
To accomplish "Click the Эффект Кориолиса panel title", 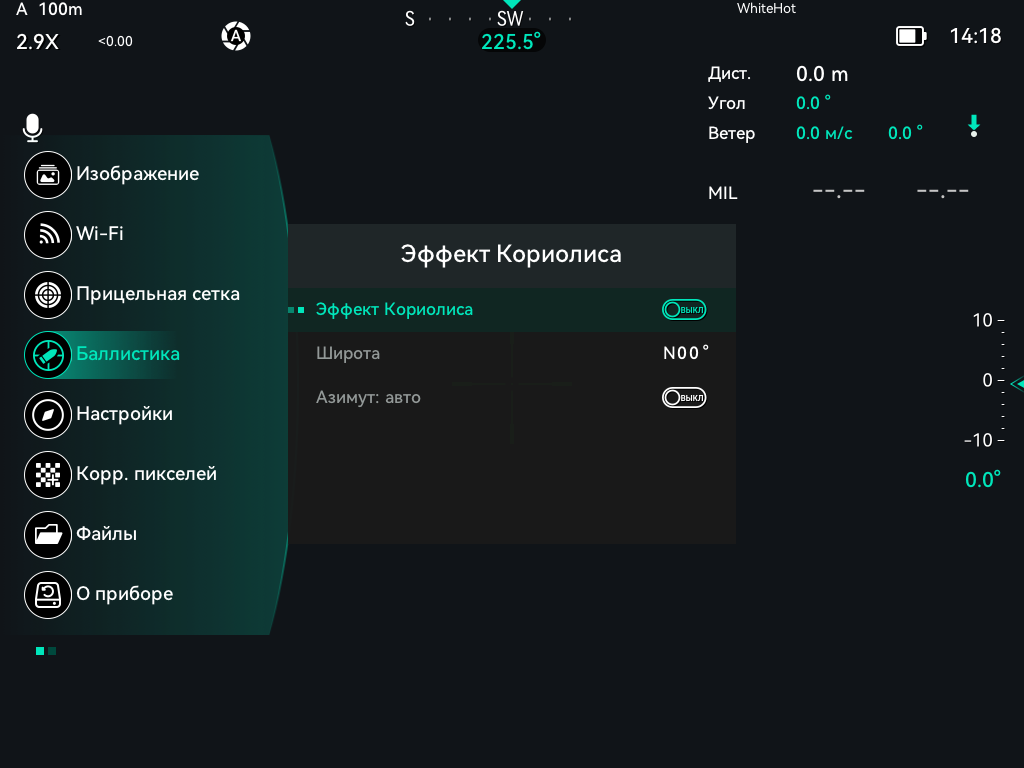I will pyautogui.click(x=511, y=254).
